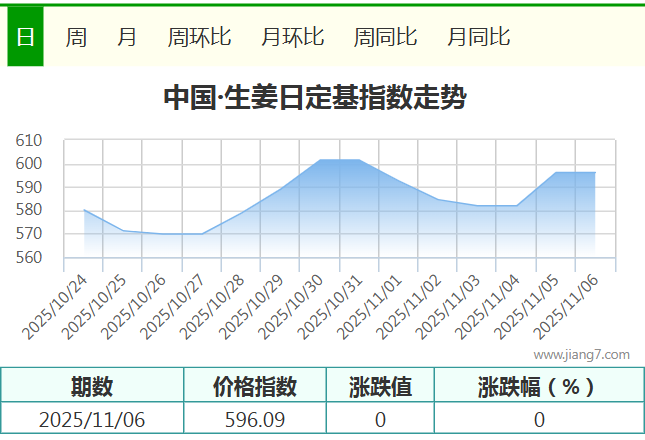Switch to the 周 (weekly) tab
Viewport: 645px width, 440px height.
click(x=76, y=37)
